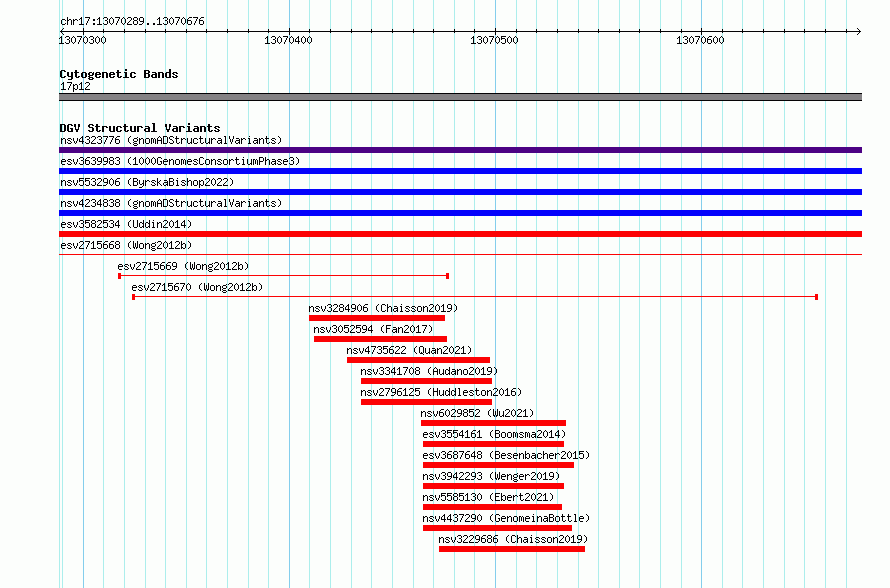Click ruler position 13070300

click(x=82, y=40)
